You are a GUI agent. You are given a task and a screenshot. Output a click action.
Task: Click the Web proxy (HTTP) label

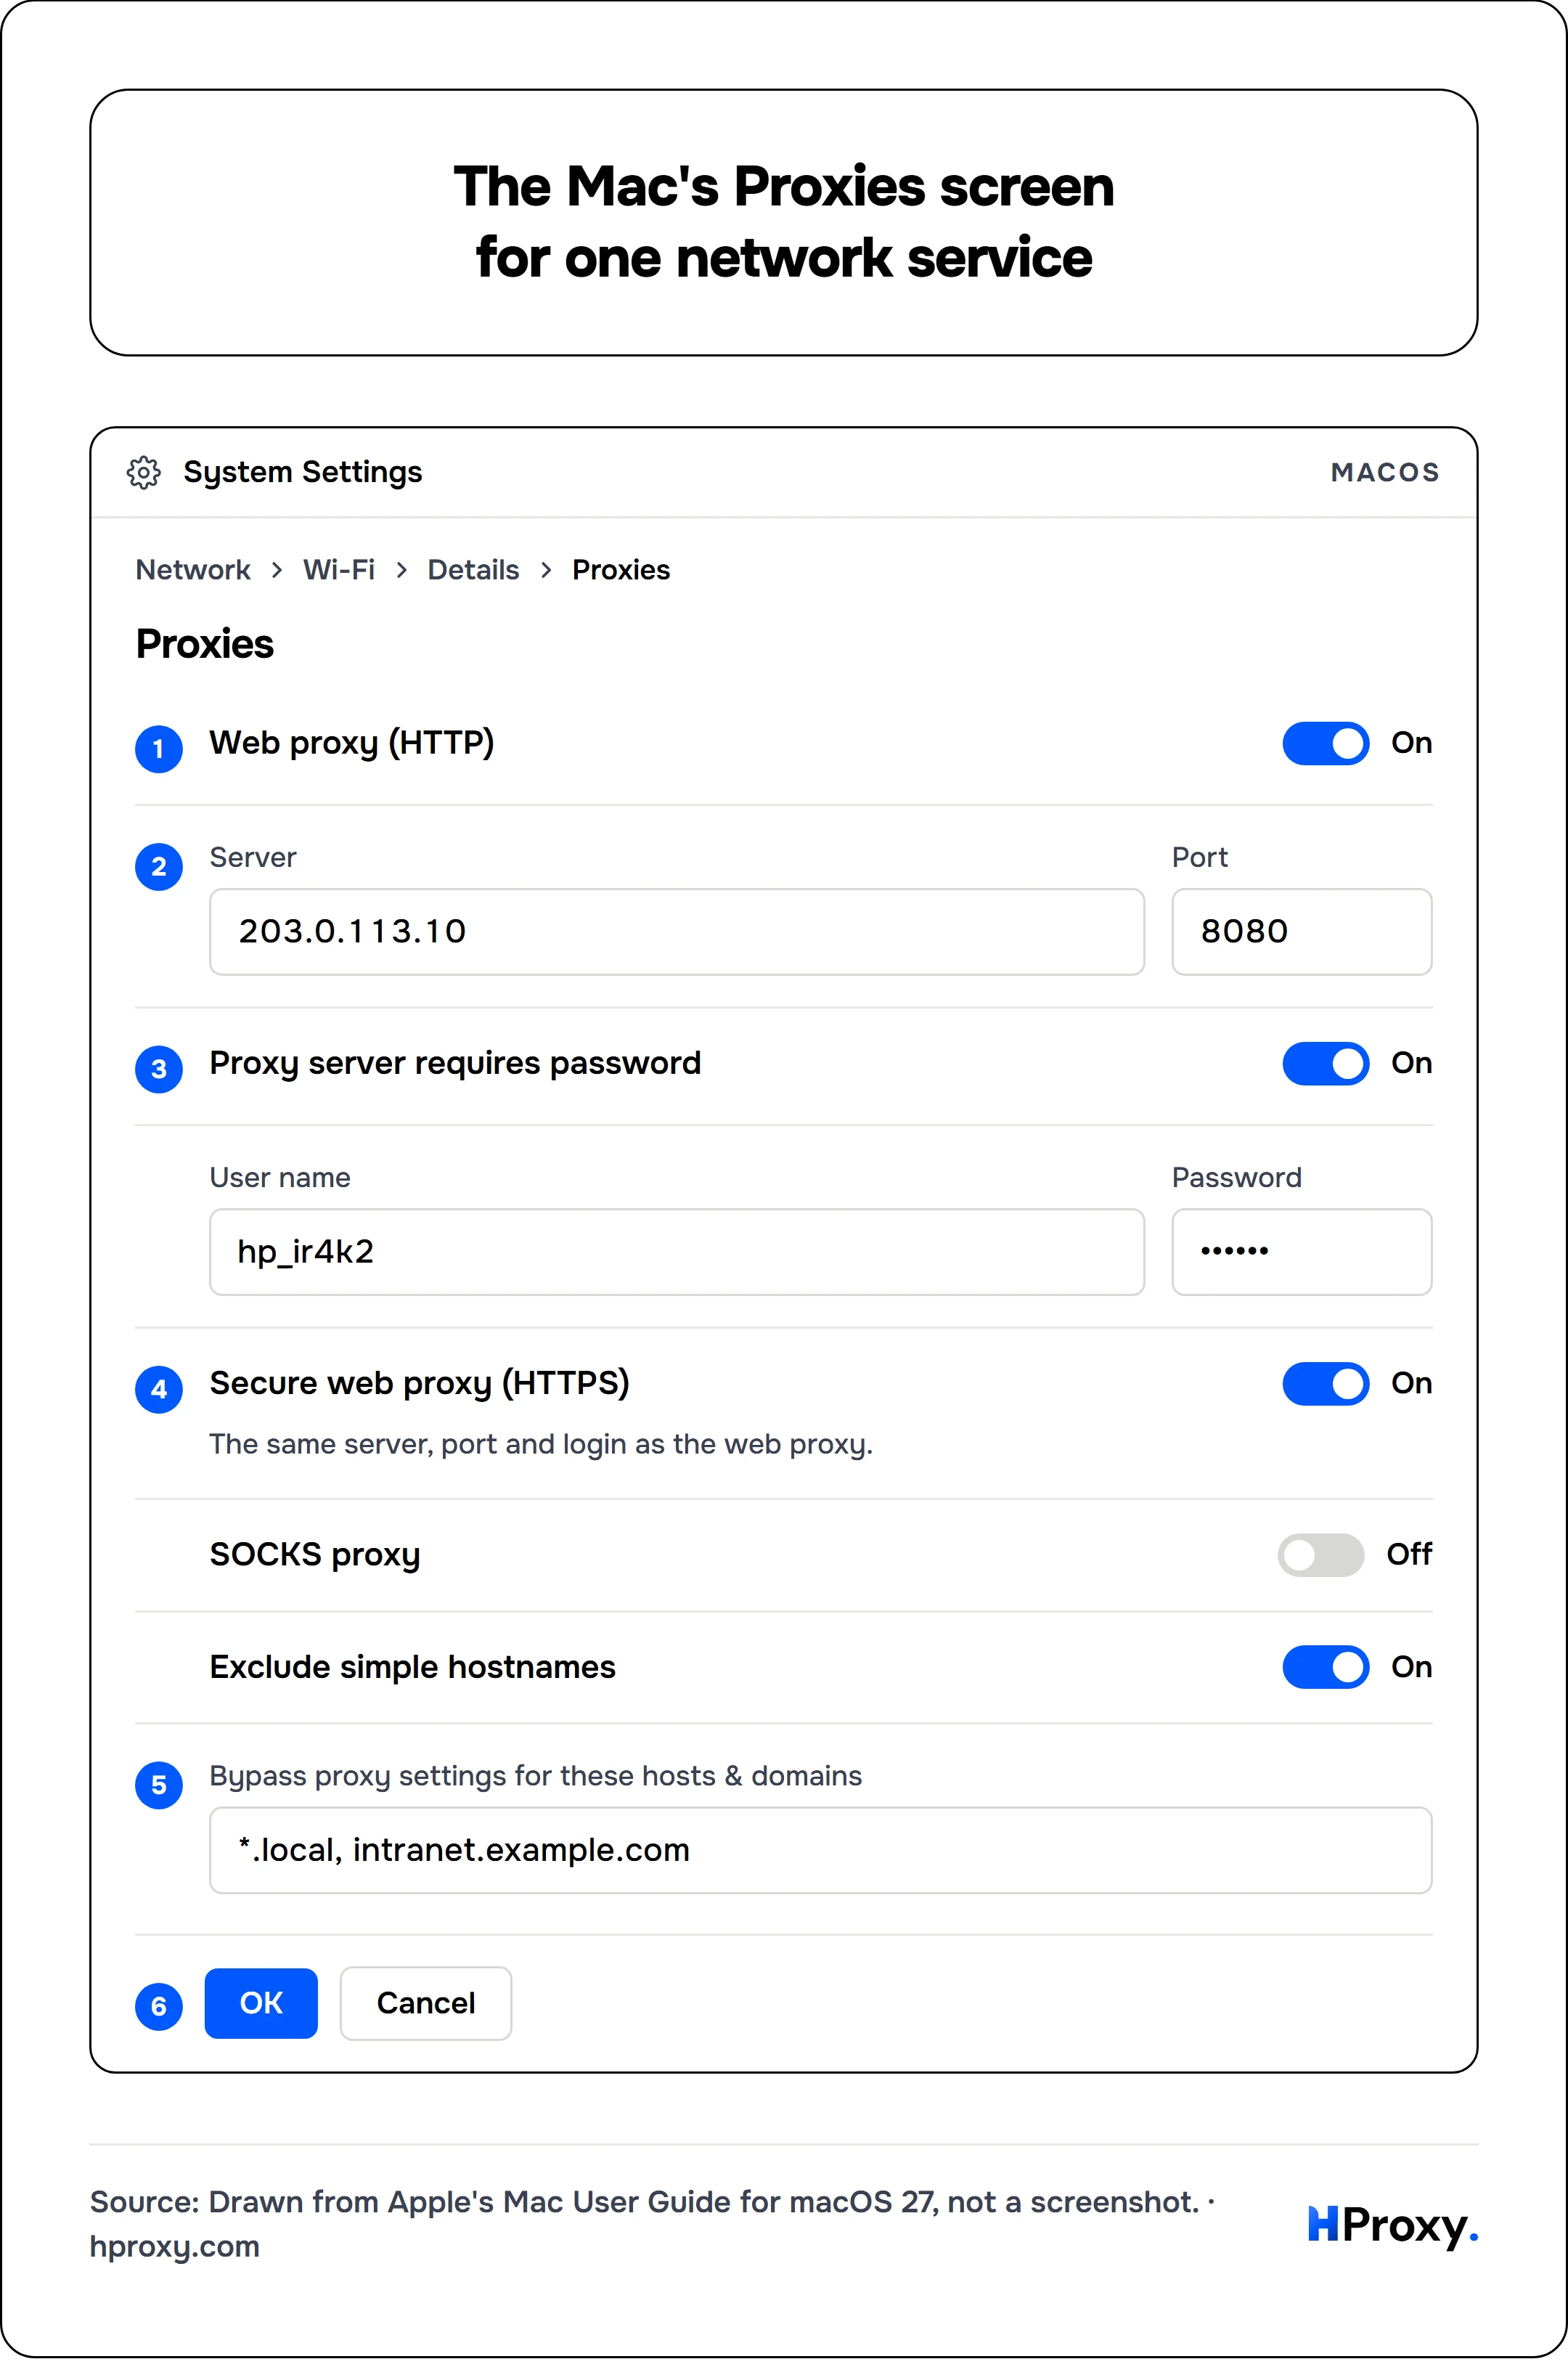(x=352, y=744)
